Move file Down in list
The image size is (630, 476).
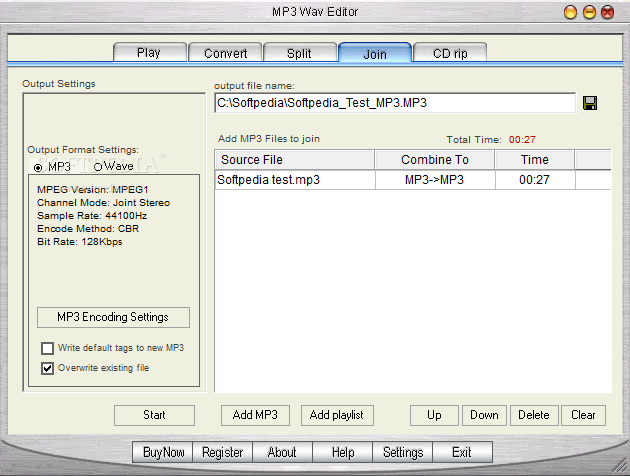pos(484,415)
